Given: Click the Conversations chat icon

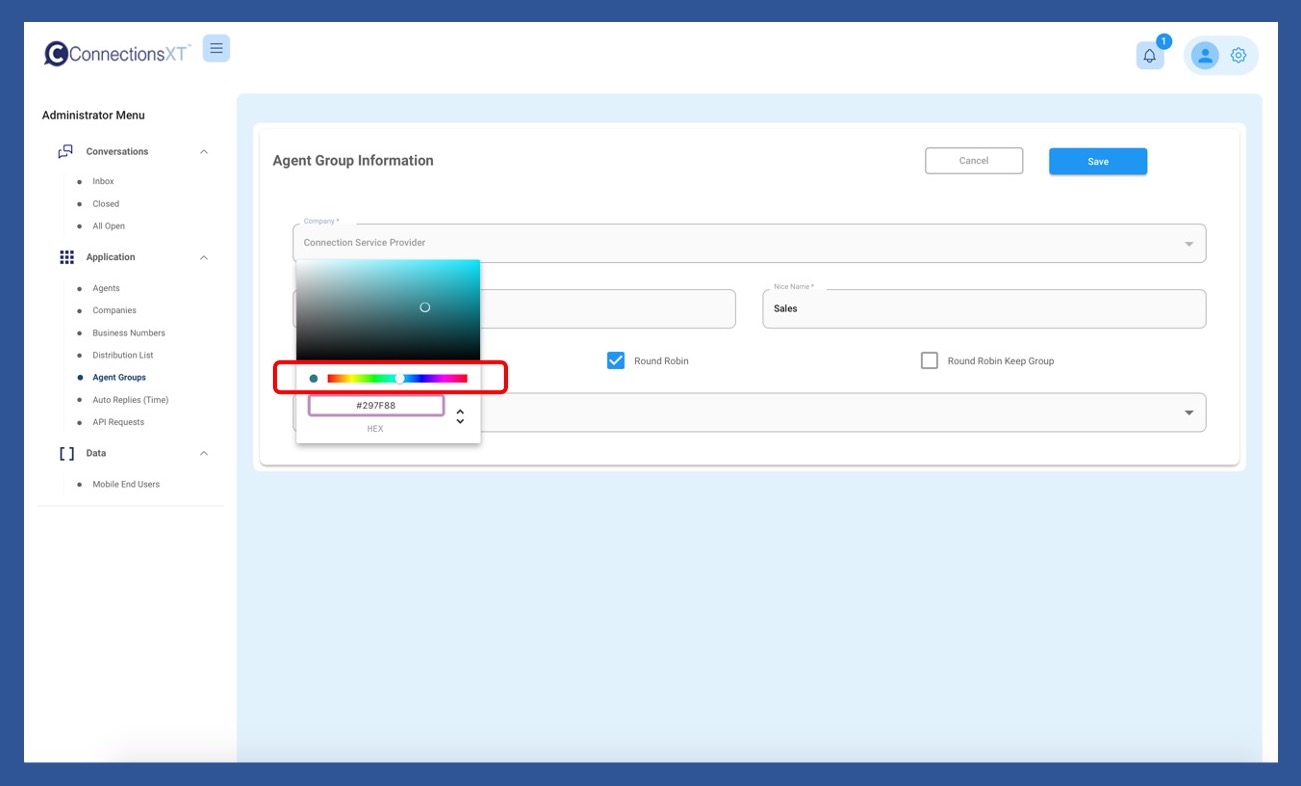Looking at the screenshot, I should (66, 152).
